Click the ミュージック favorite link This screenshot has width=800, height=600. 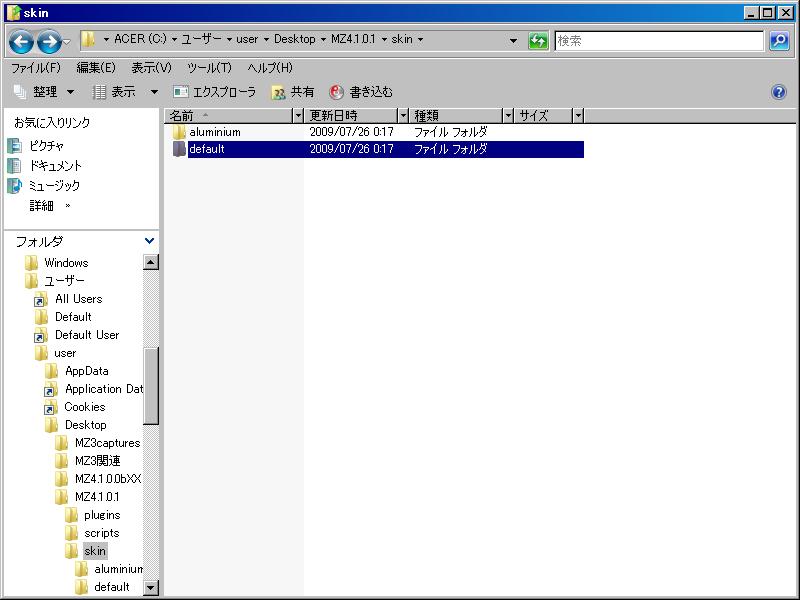[54, 186]
